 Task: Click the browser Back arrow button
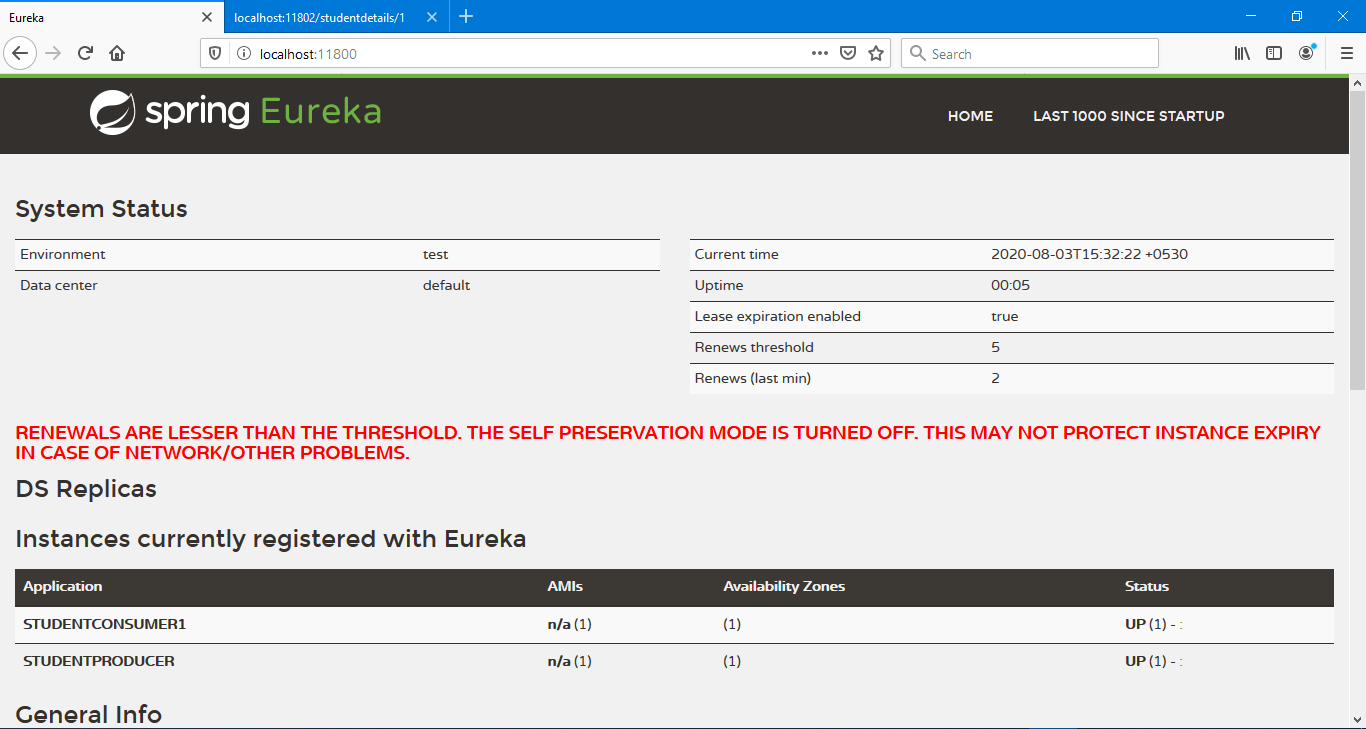20,54
